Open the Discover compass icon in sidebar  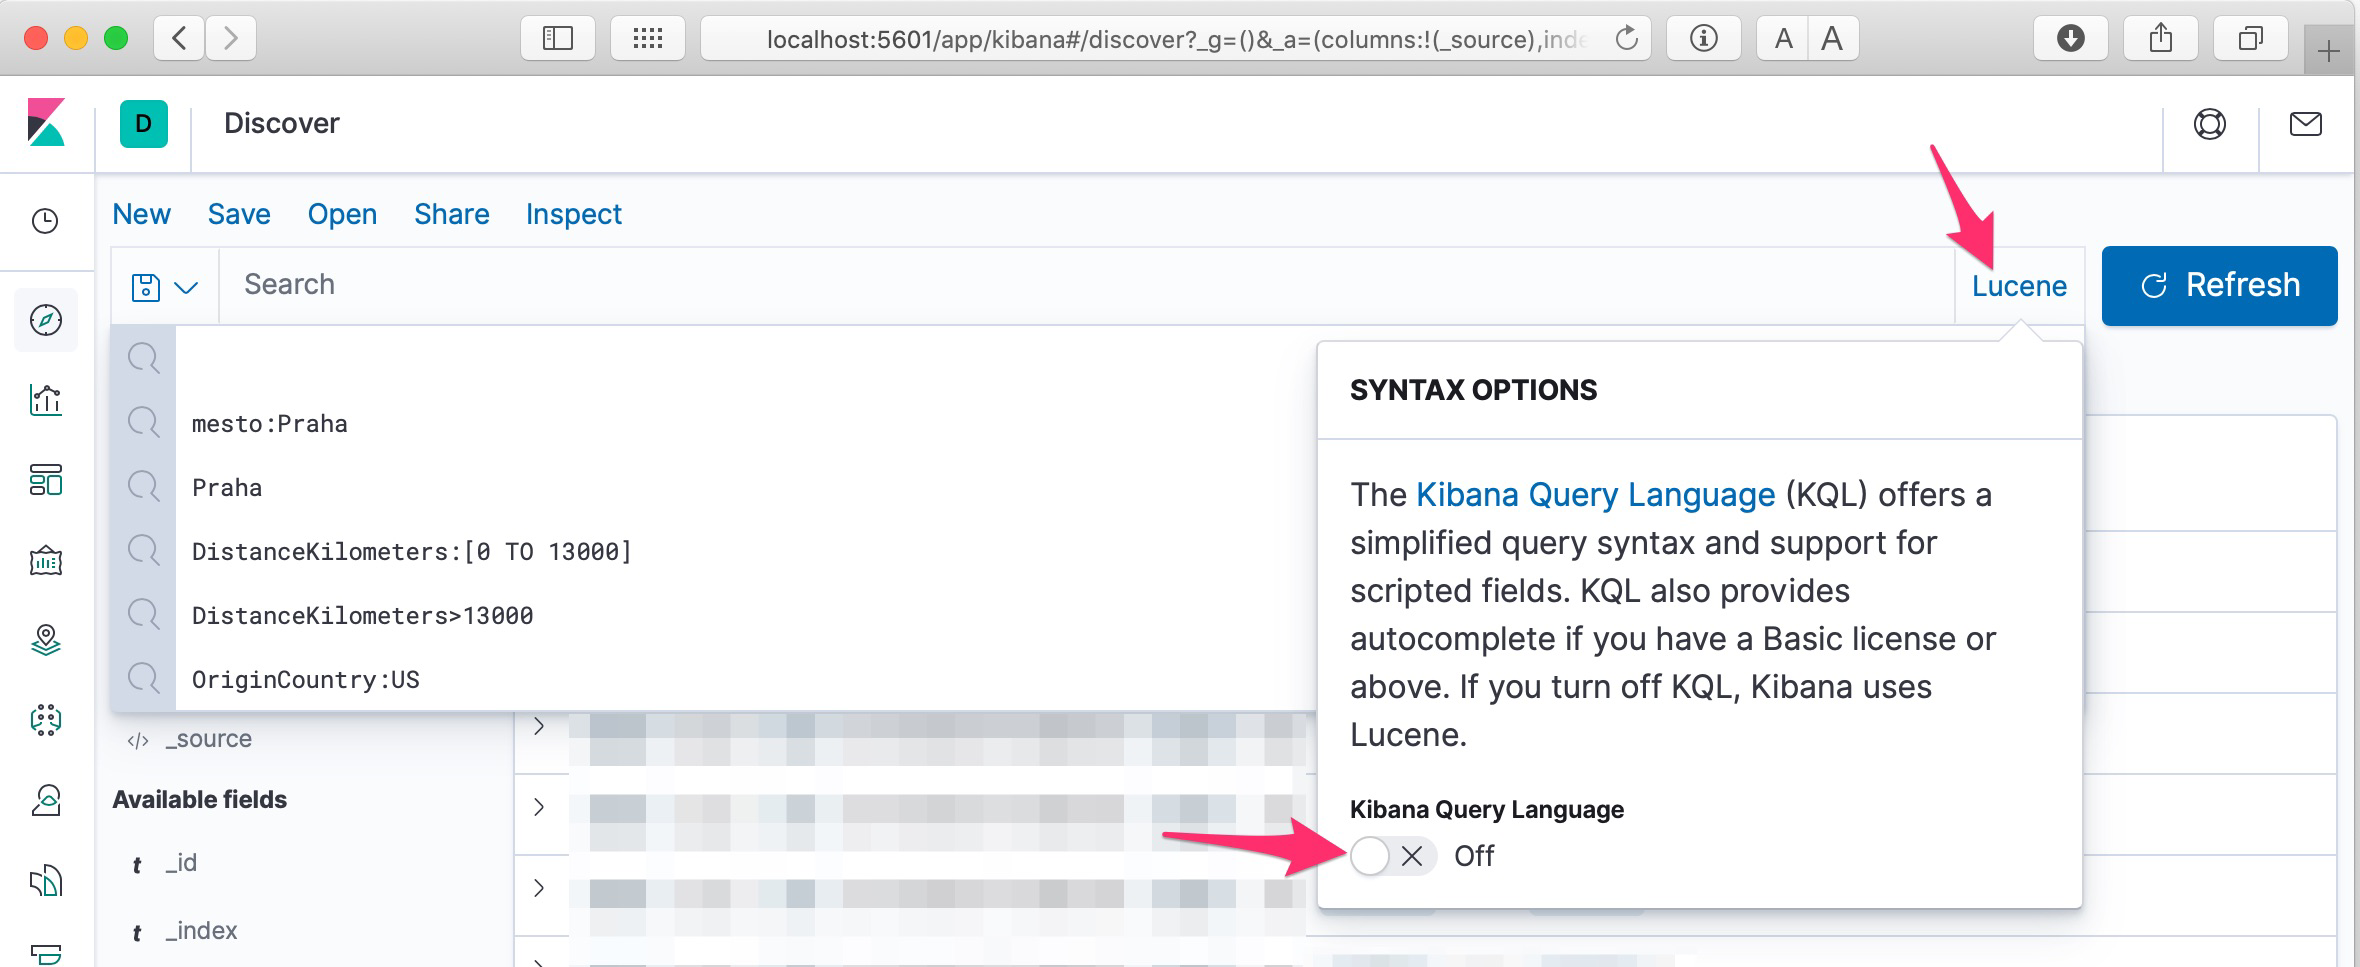coord(46,320)
